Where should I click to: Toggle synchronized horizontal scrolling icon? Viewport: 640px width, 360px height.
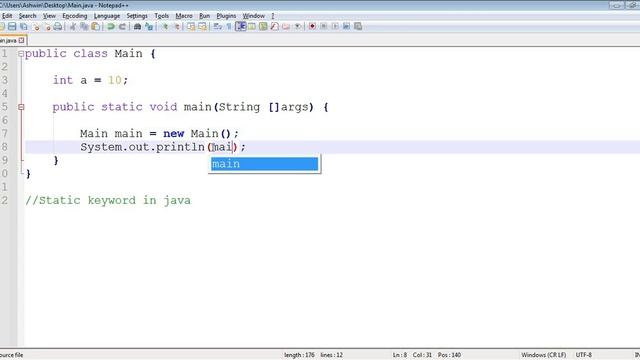(202, 27)
